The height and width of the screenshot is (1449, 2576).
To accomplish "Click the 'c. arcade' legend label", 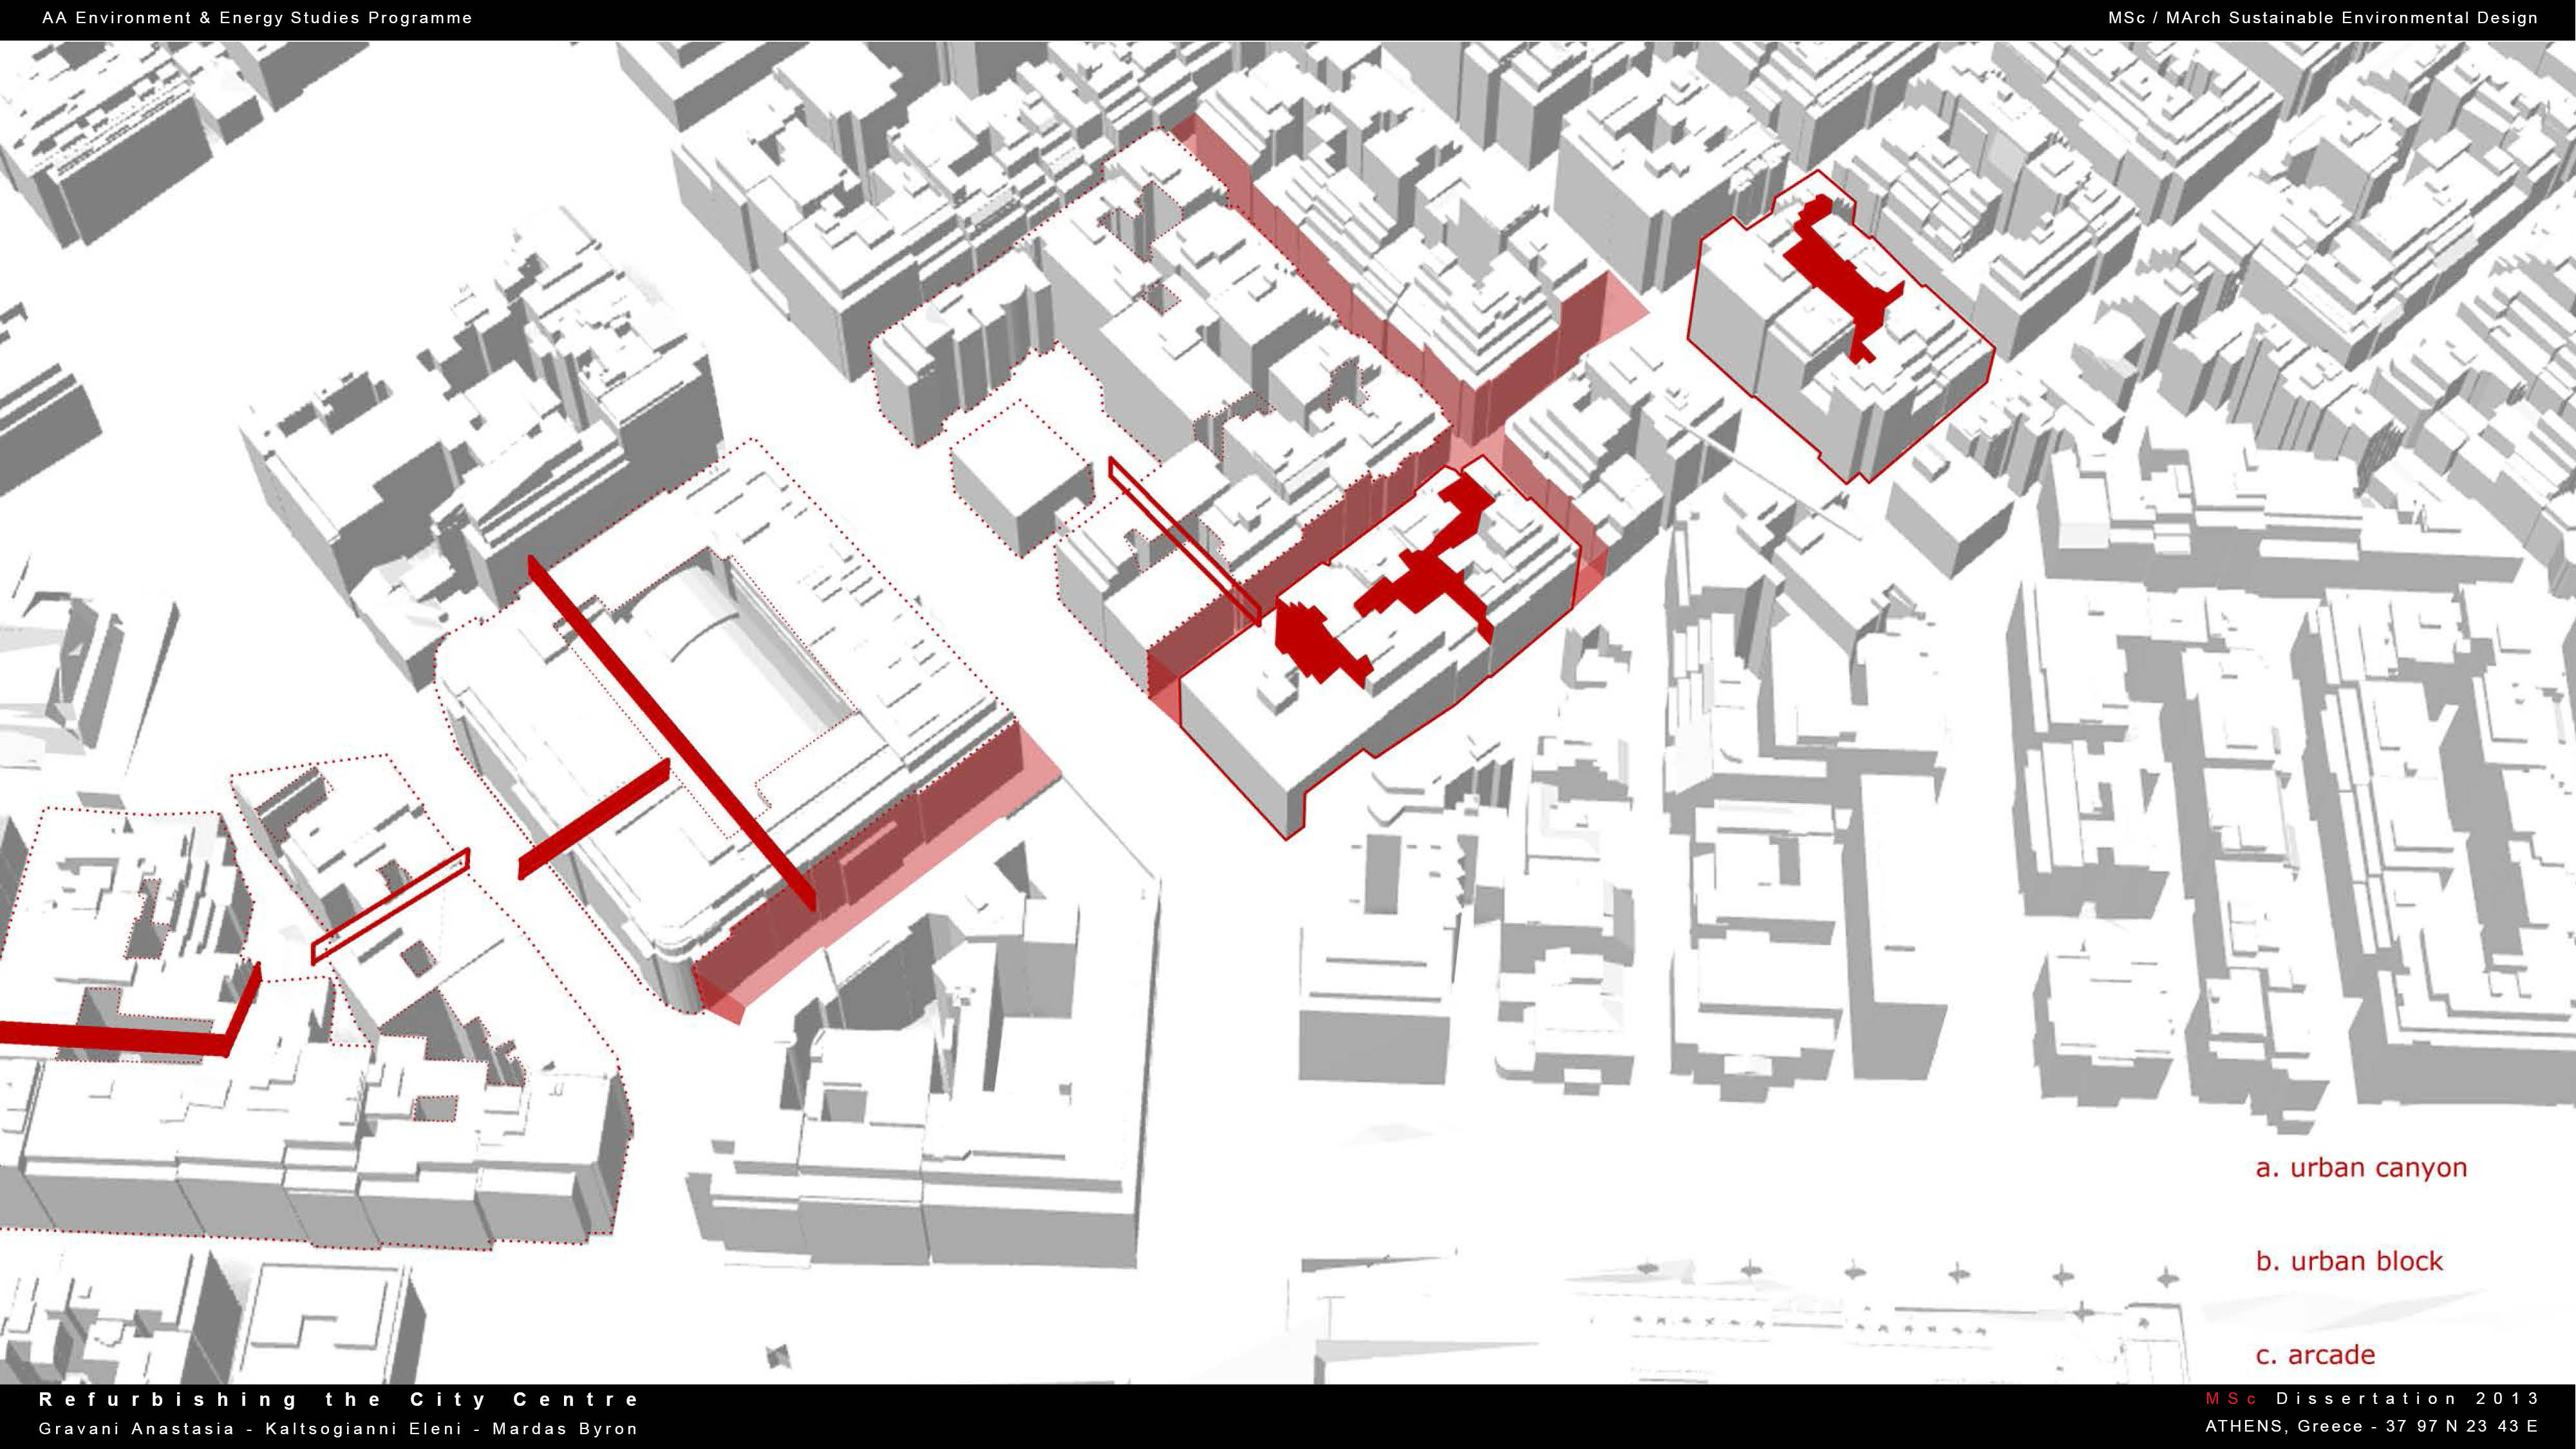I will 2315,1355.
